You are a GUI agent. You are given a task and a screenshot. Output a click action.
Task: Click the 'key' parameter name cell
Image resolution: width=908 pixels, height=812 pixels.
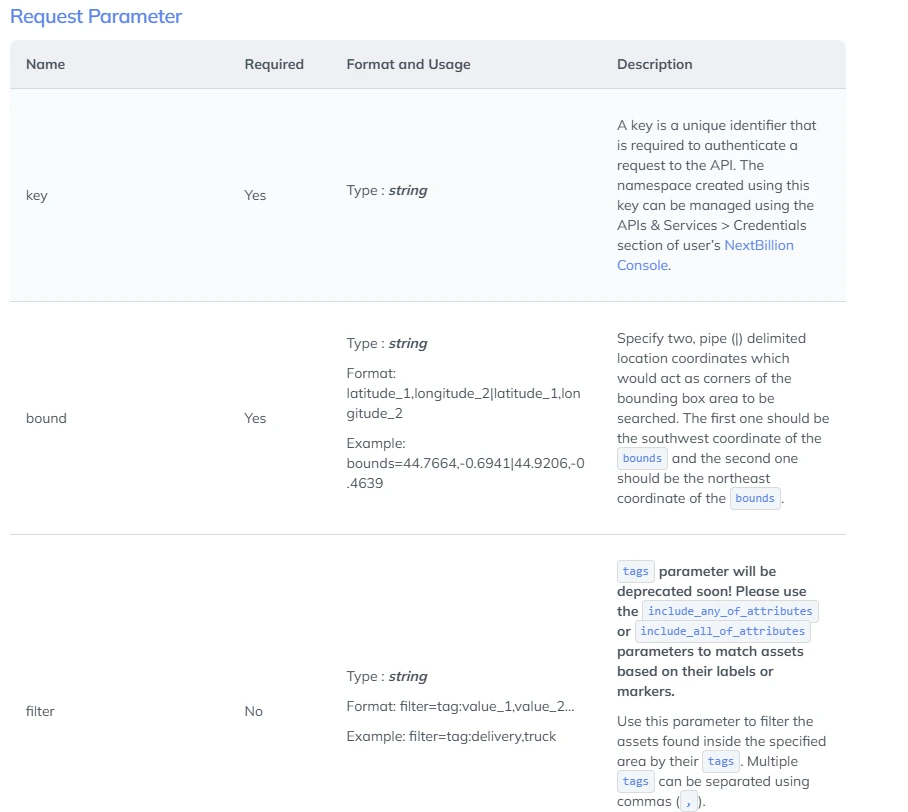coord(36,195)
